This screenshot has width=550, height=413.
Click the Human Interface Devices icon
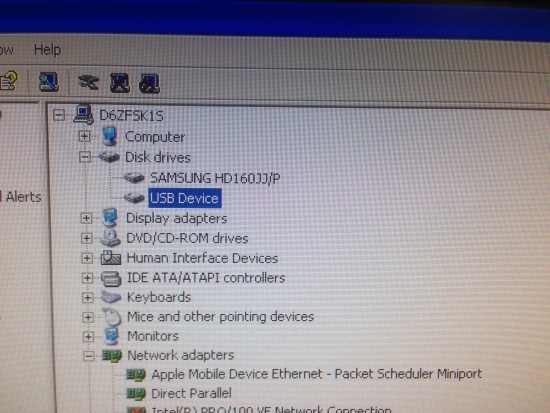[111, 258]
